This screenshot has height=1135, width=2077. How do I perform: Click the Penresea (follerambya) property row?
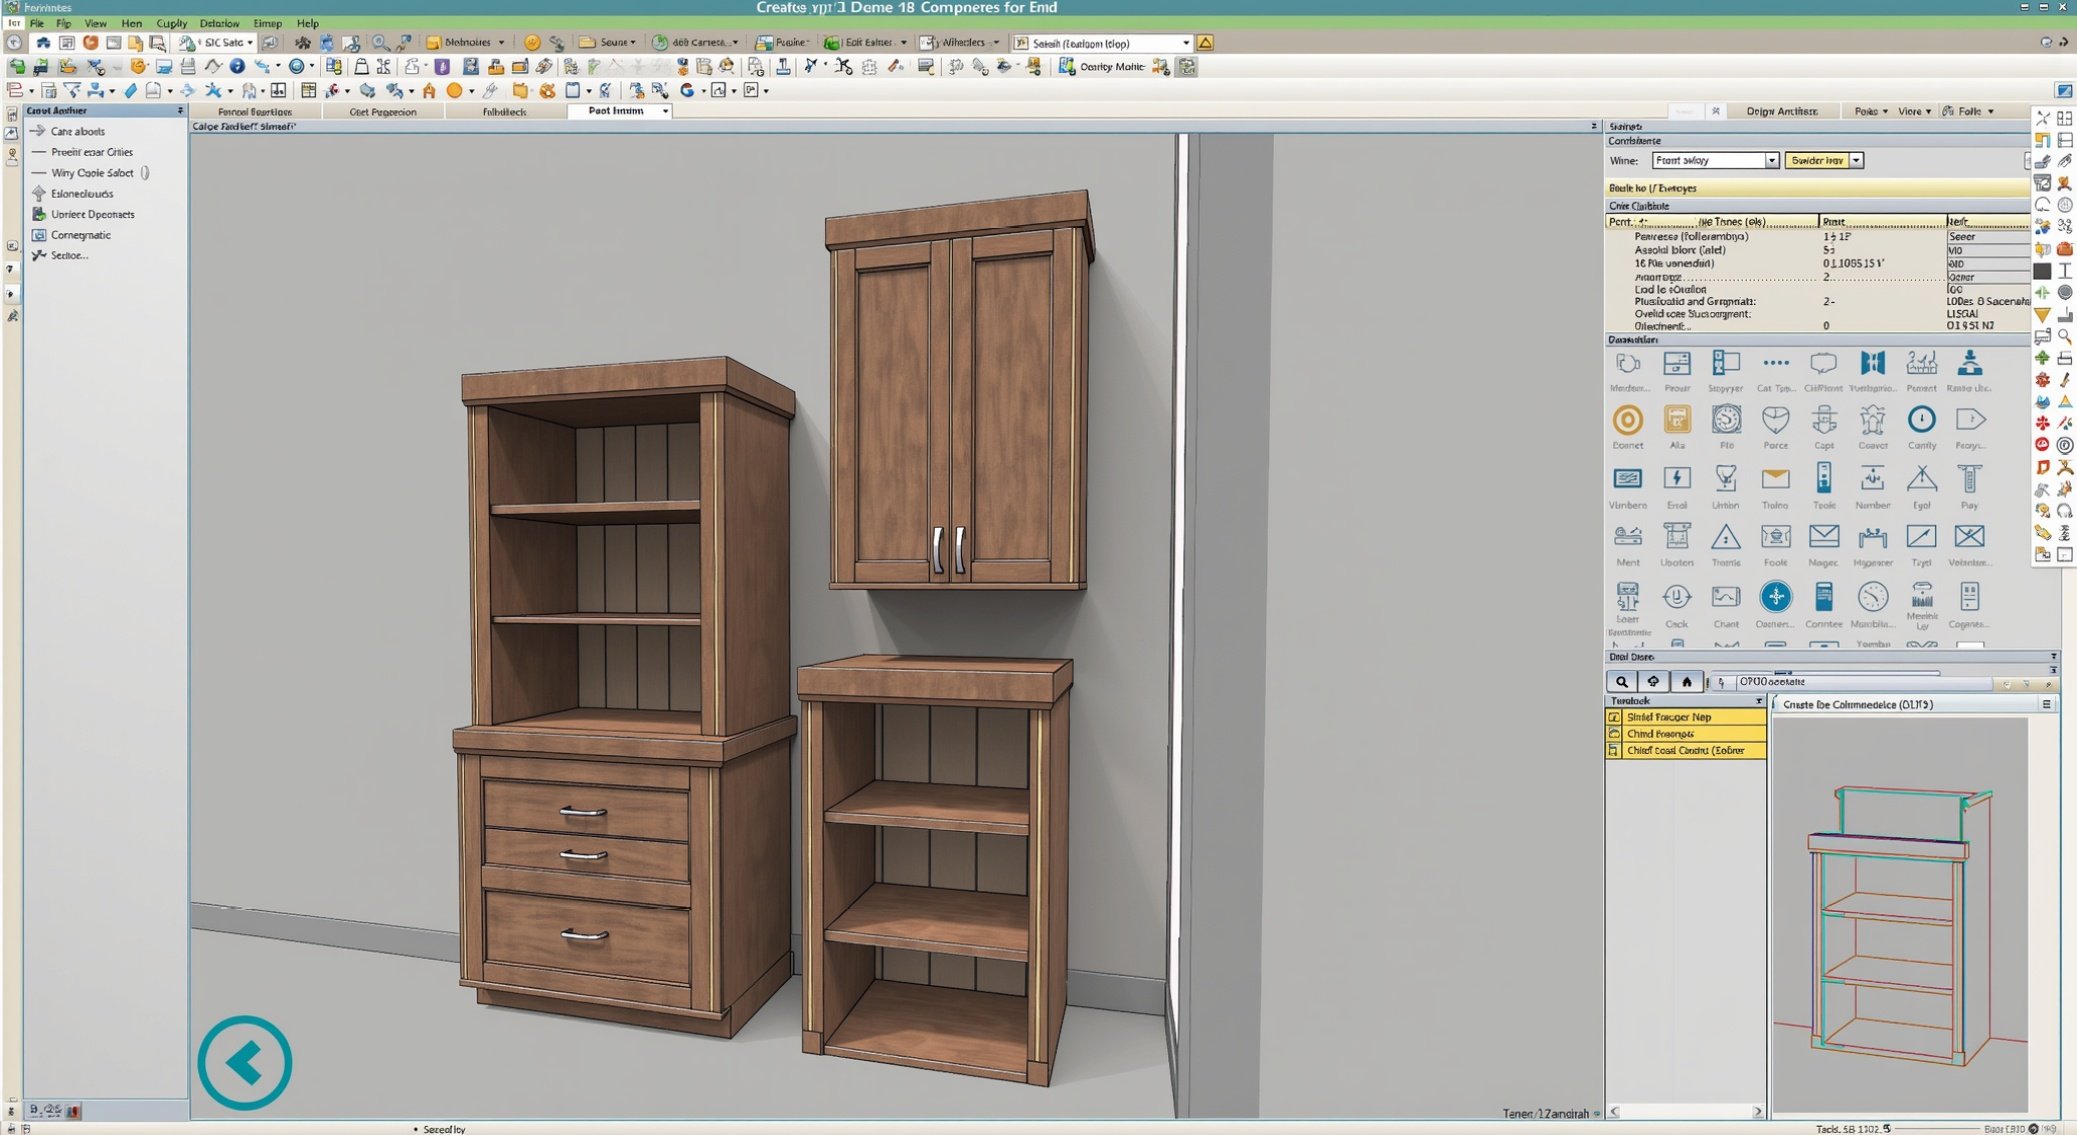pyautogui.click(x=1818, y=237)
